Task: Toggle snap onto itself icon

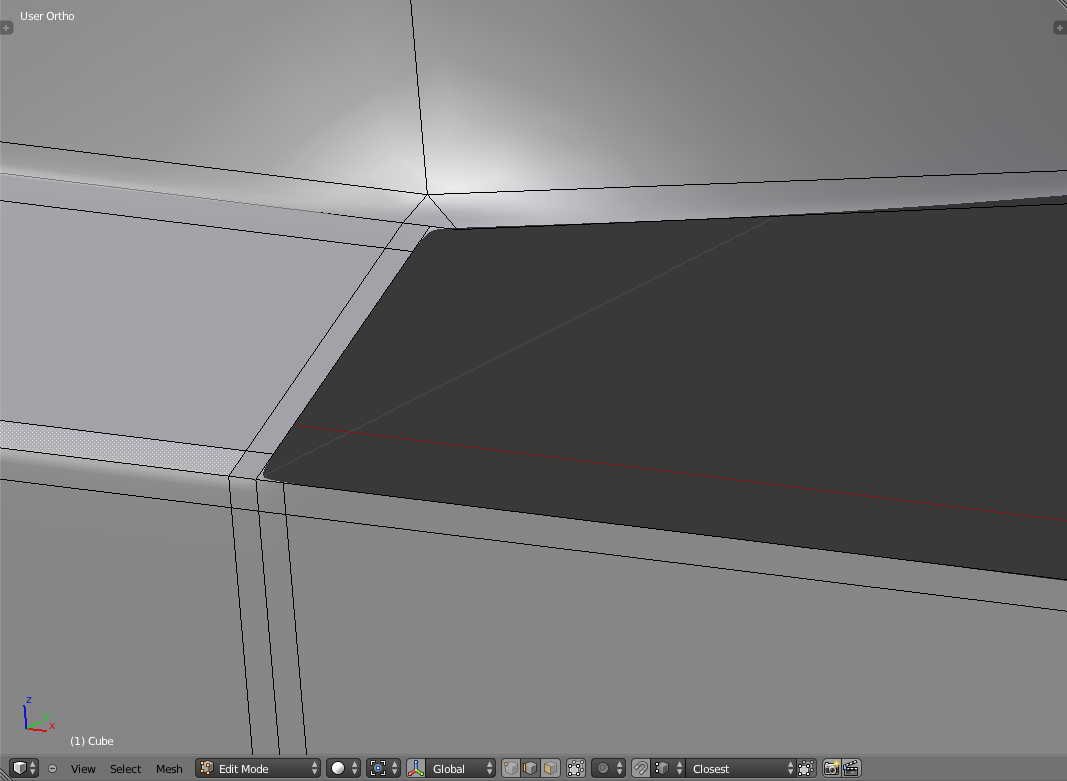Action: (x=806, y=768)
